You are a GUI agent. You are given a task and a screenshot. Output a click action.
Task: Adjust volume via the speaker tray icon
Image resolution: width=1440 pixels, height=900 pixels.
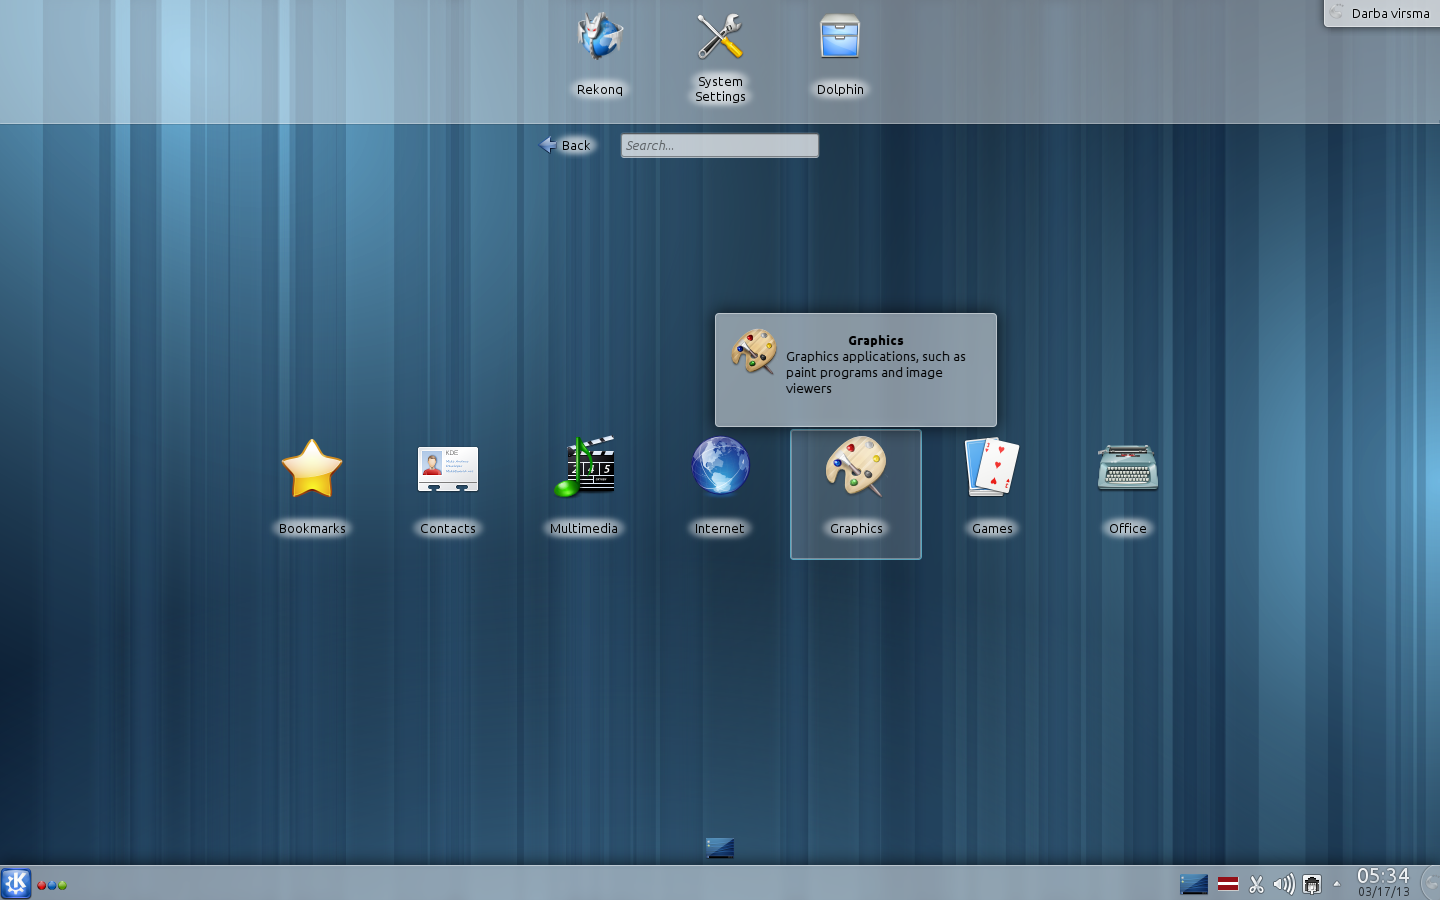coord(1285,884)
